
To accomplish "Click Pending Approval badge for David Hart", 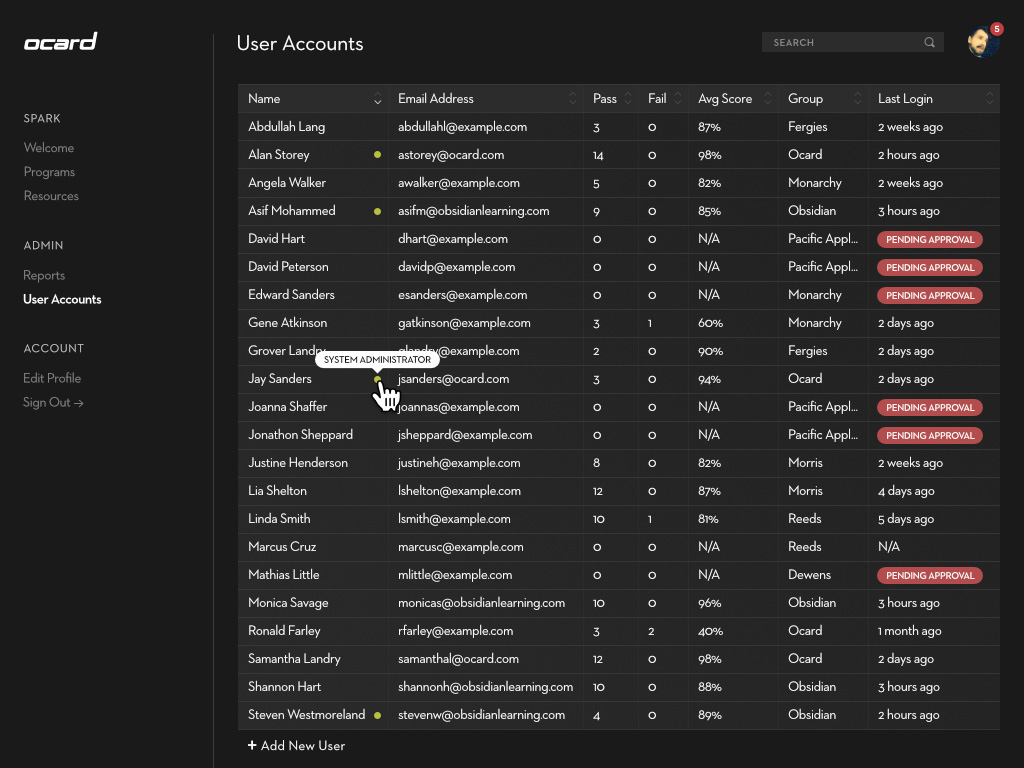I will (x=930, y=240).
